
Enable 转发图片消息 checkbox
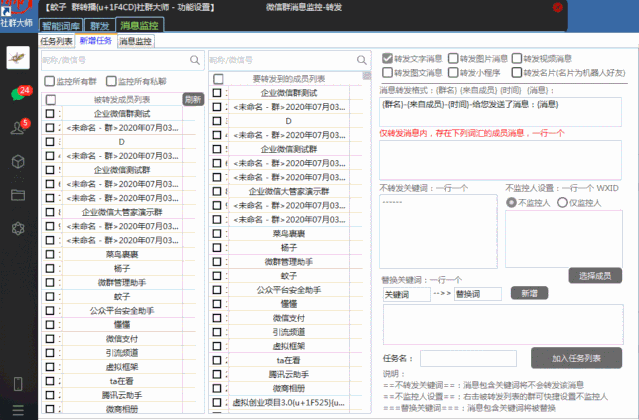coord(453,58)
